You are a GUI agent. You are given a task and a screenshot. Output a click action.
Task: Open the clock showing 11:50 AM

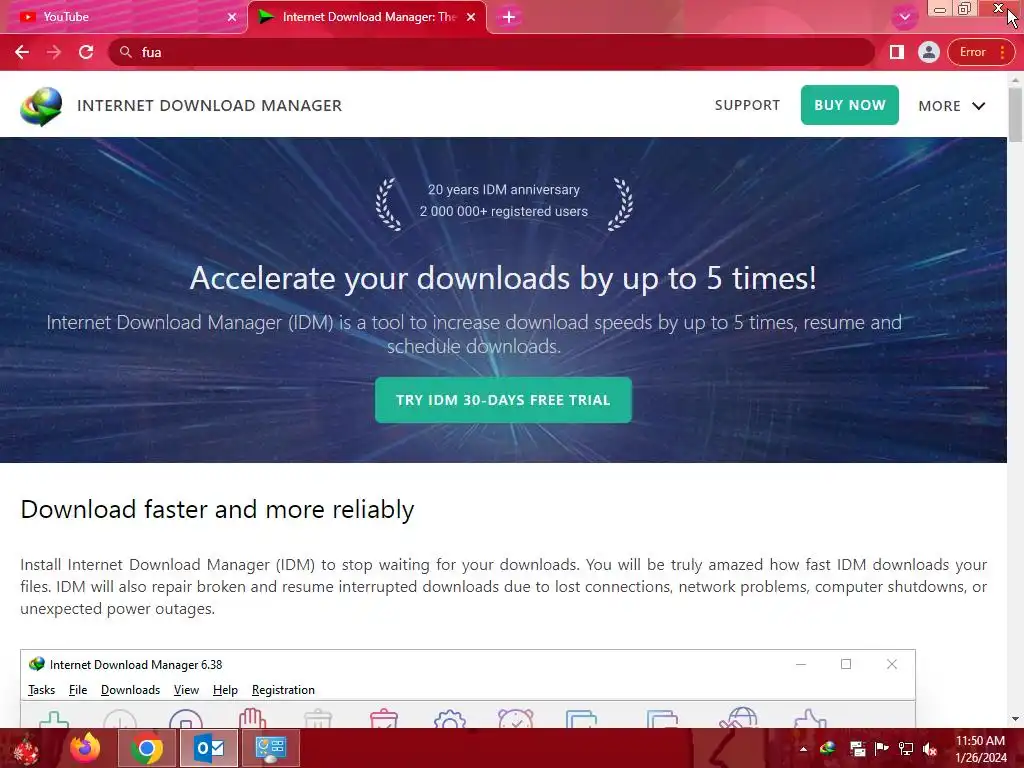(981, 749)
